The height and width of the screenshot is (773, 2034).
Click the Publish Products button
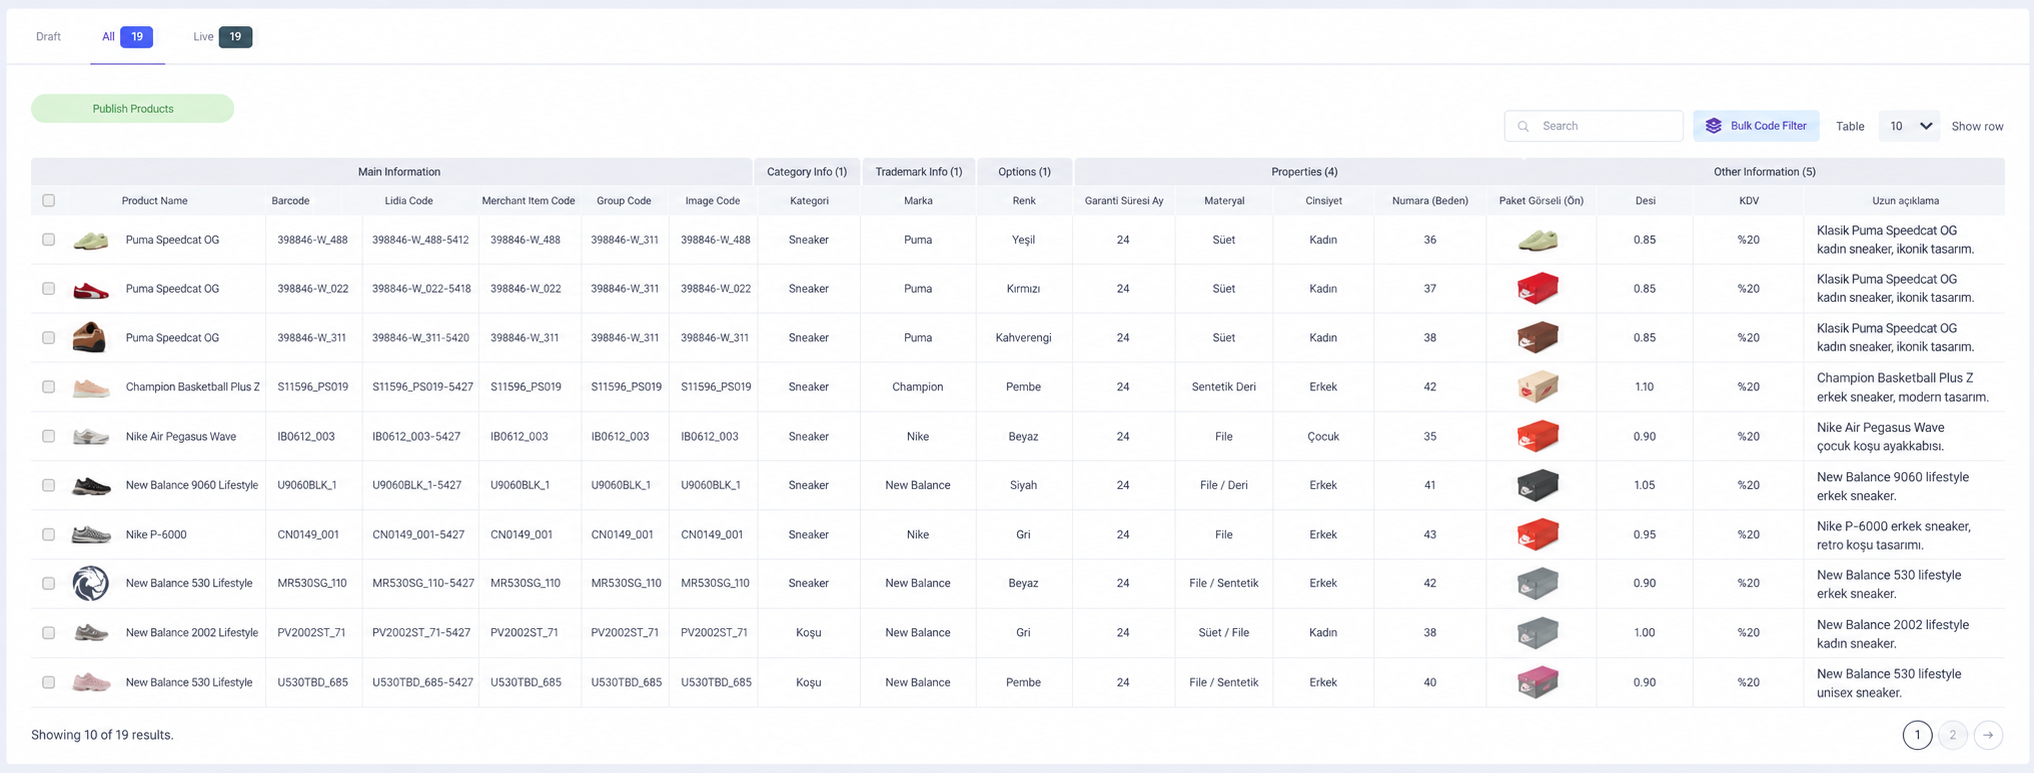133,108
